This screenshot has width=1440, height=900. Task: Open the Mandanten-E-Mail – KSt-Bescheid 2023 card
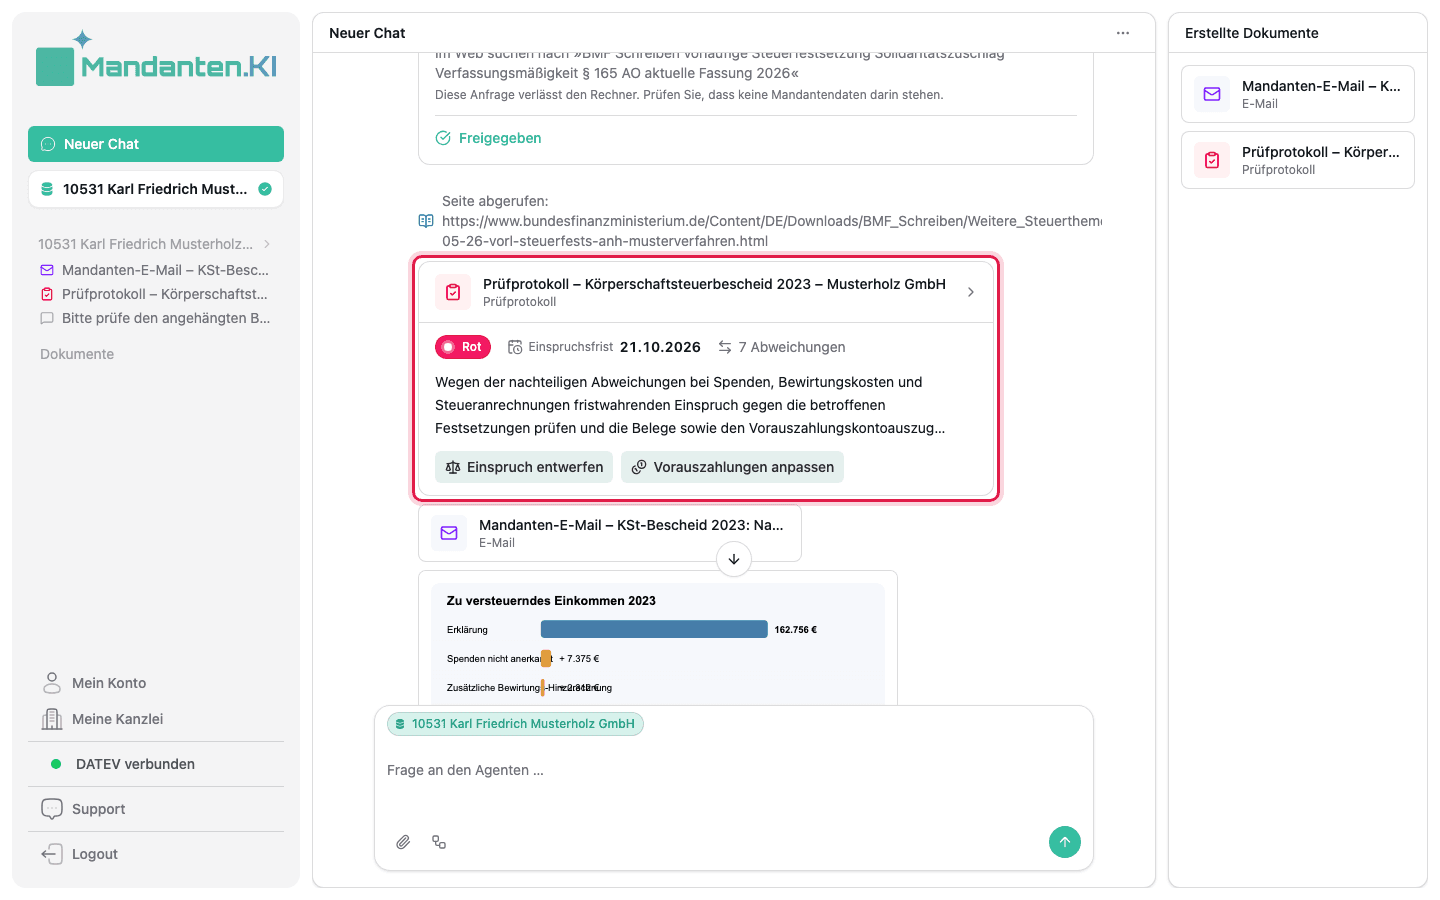pos(610,533)
